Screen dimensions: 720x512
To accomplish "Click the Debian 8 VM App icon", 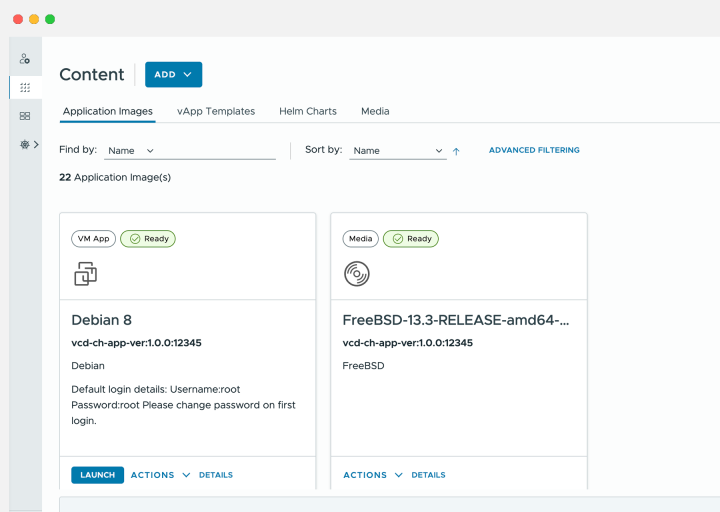I will coord(86,273).
